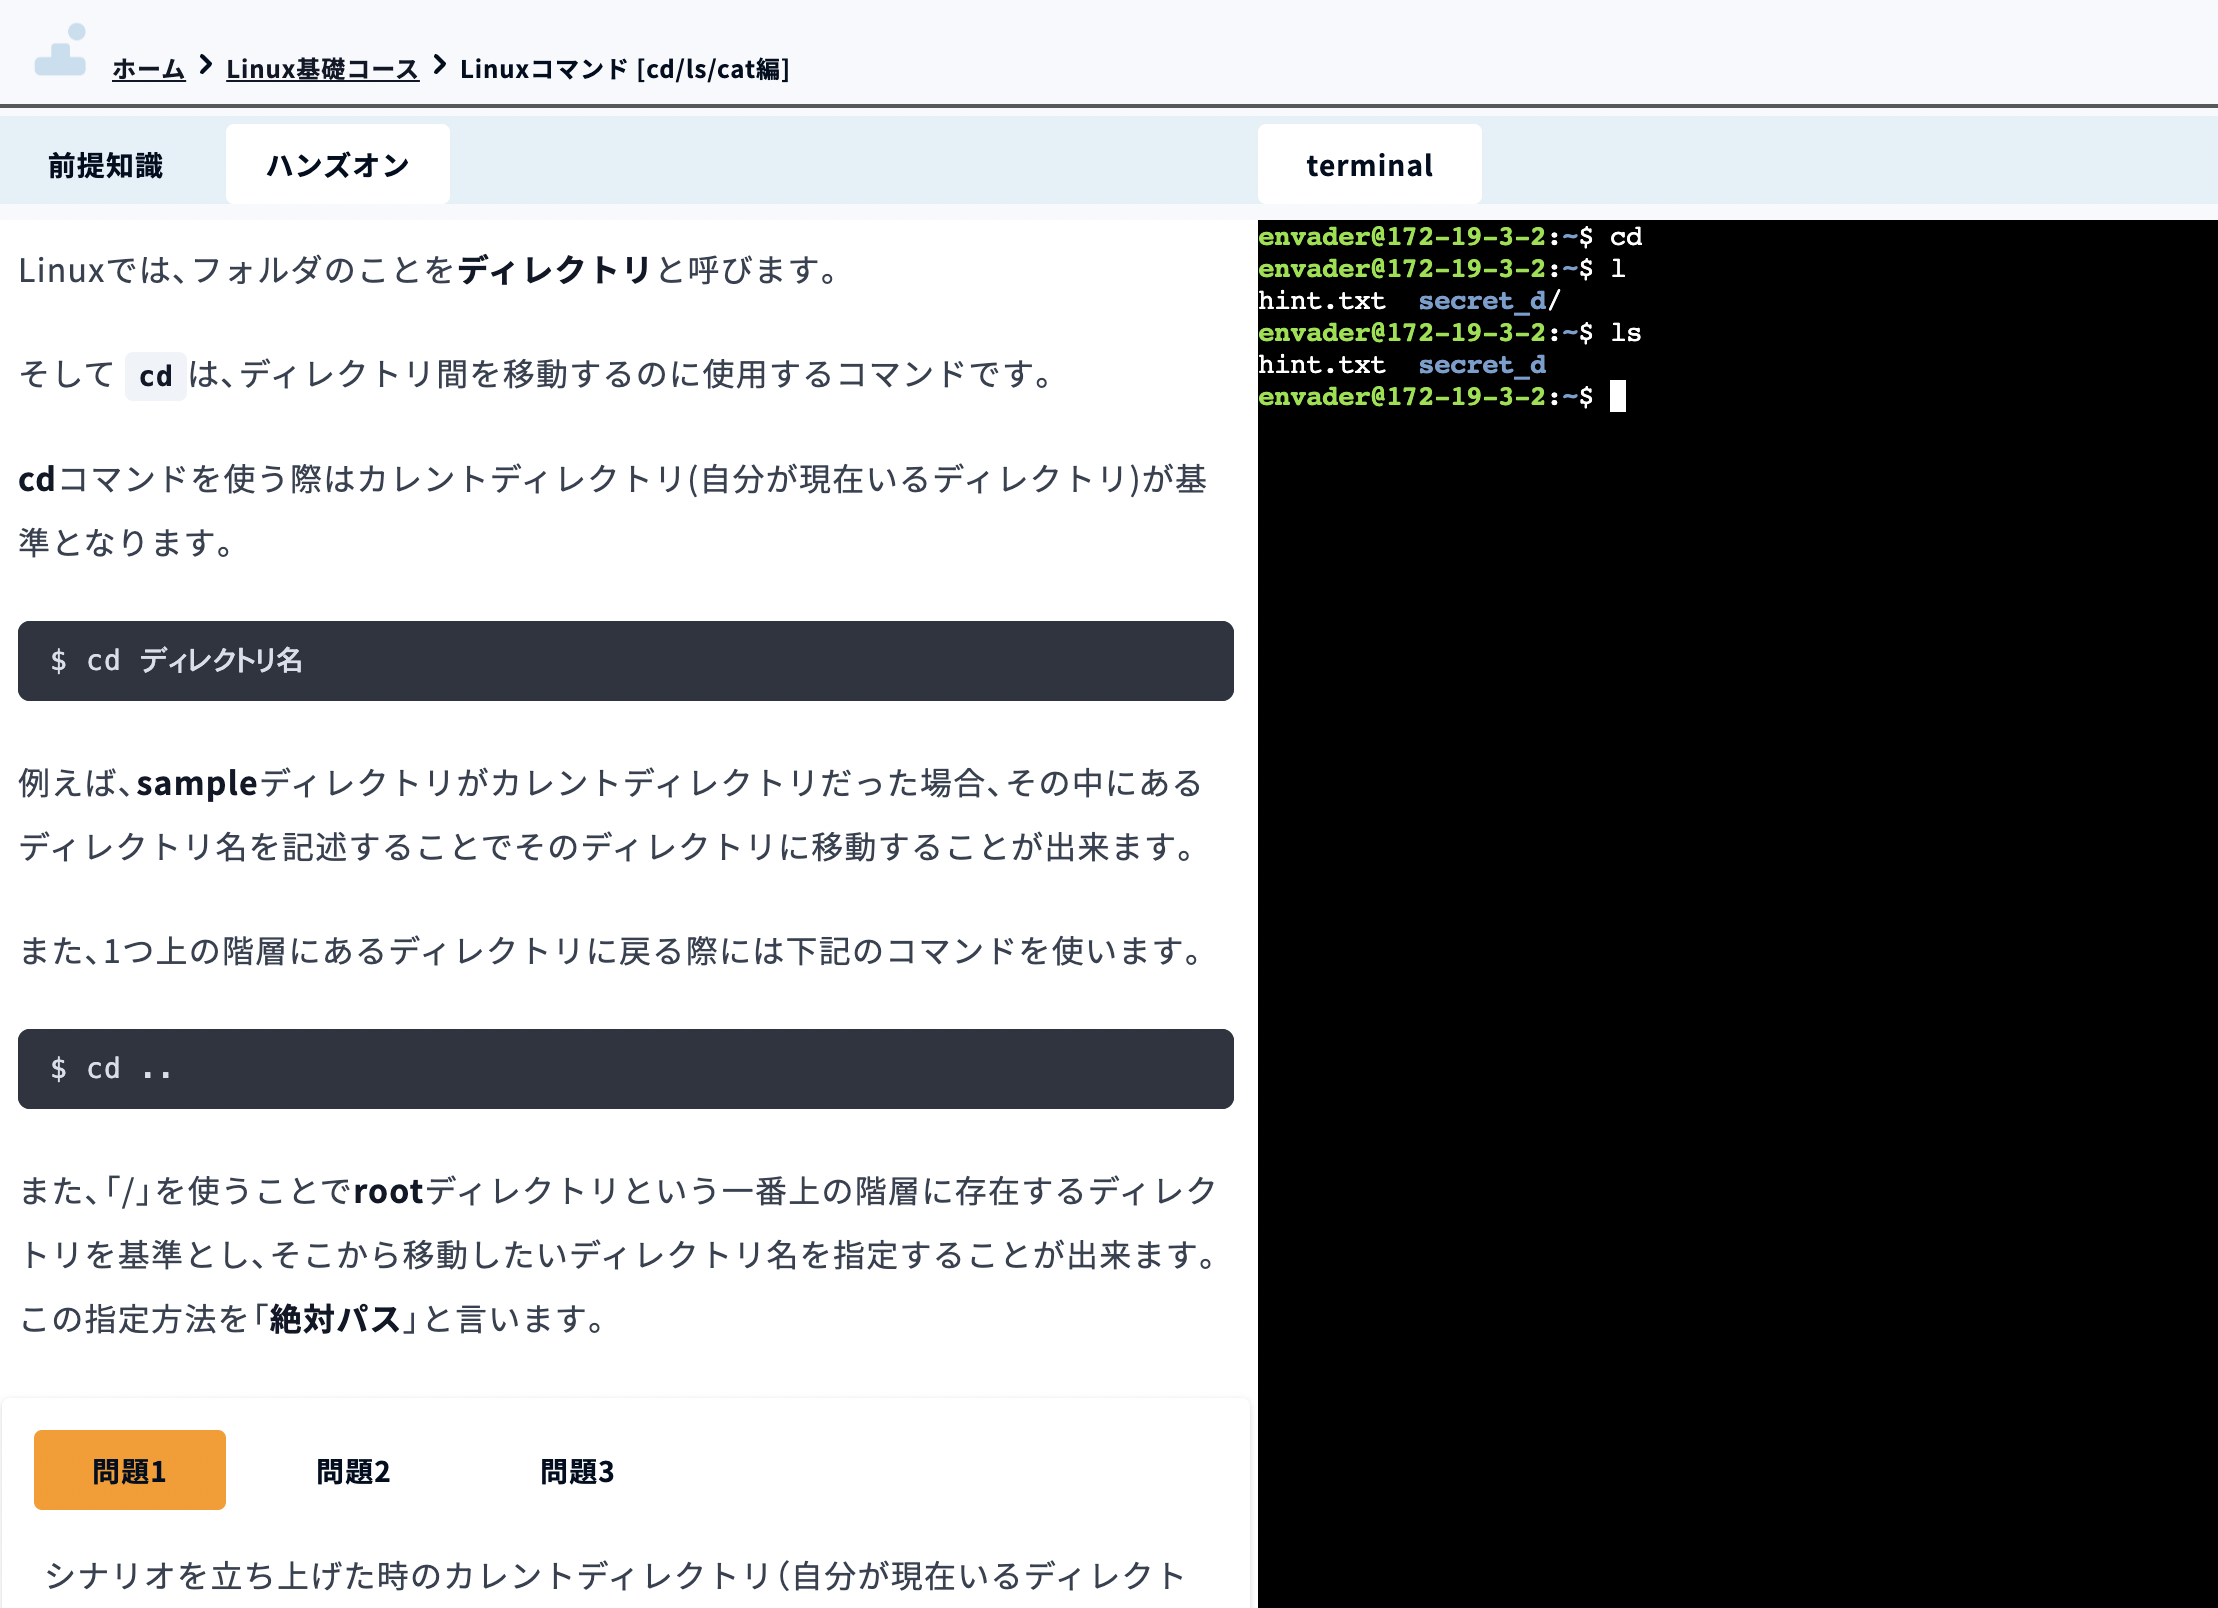The width and height of the screenshot is (2218, 1608).
Task: Select the ハンズオン tab
Action: point(337,164)
